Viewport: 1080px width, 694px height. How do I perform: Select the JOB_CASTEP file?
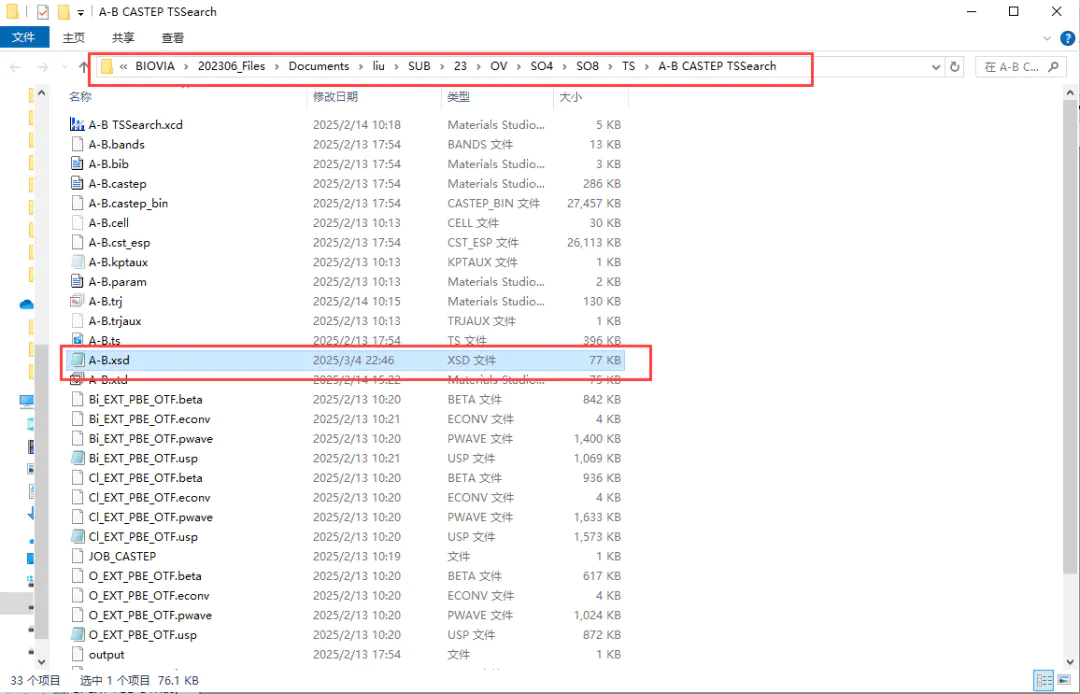[x=122, y=556]
